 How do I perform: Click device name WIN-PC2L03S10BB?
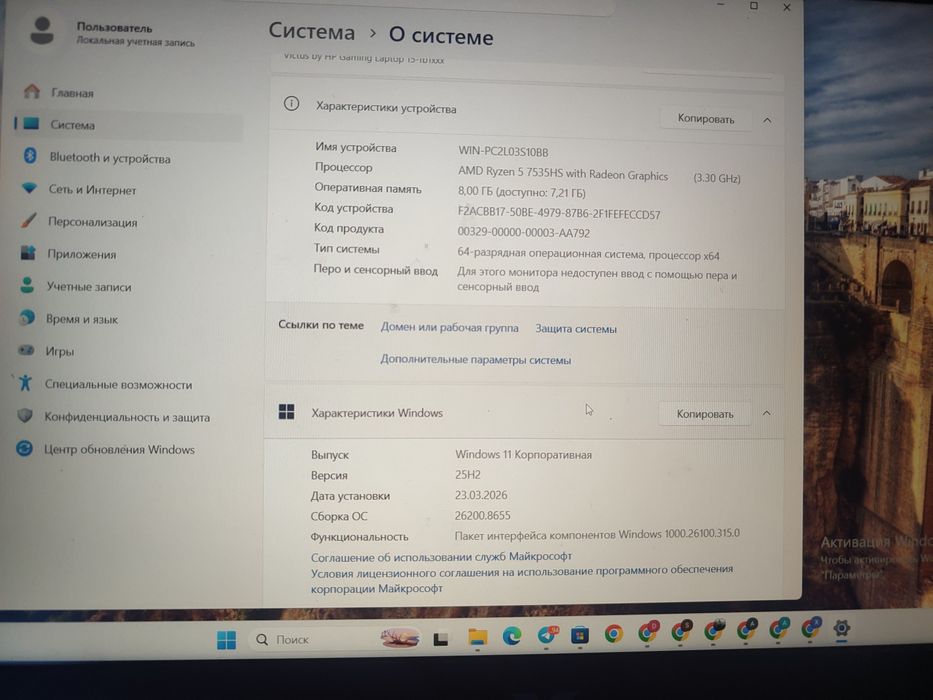coord(503,152)
